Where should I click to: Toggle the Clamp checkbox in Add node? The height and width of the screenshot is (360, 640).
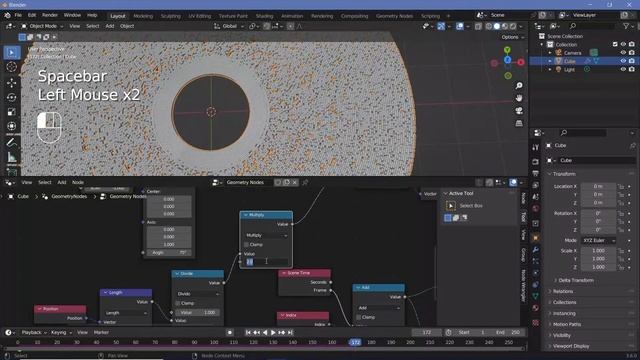pos(359,317)
